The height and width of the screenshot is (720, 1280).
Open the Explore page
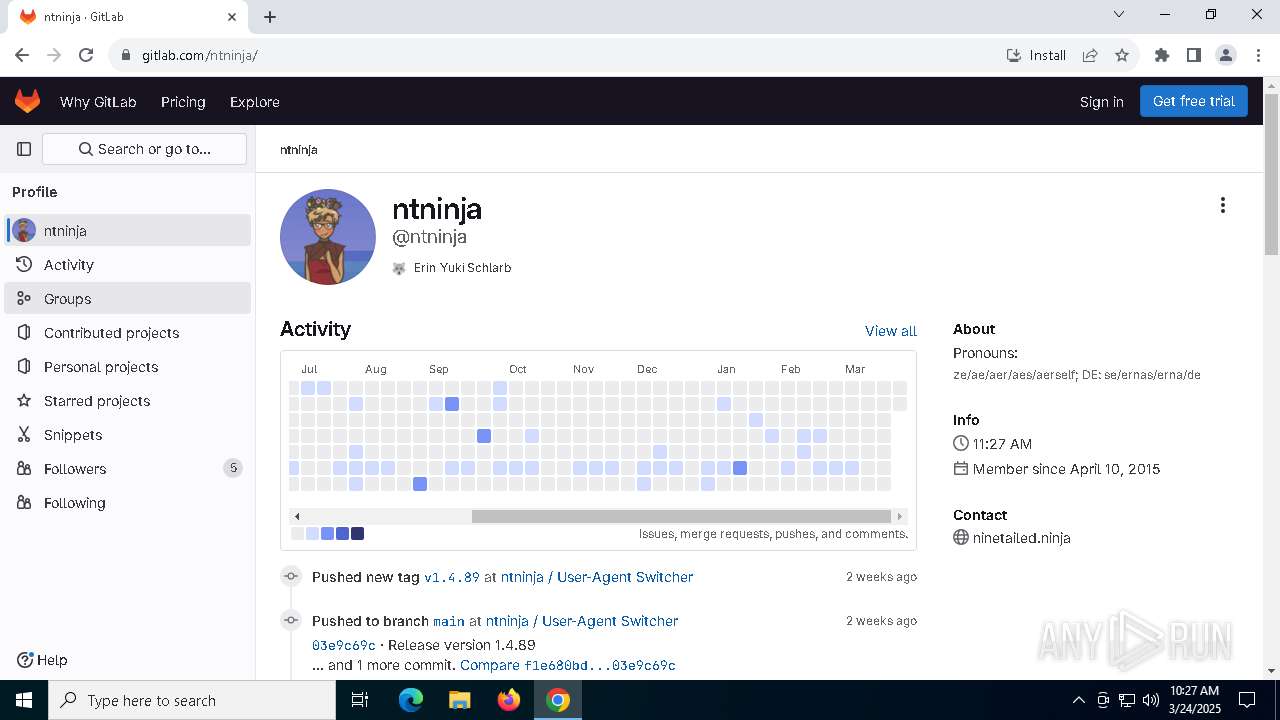[255, 102]
